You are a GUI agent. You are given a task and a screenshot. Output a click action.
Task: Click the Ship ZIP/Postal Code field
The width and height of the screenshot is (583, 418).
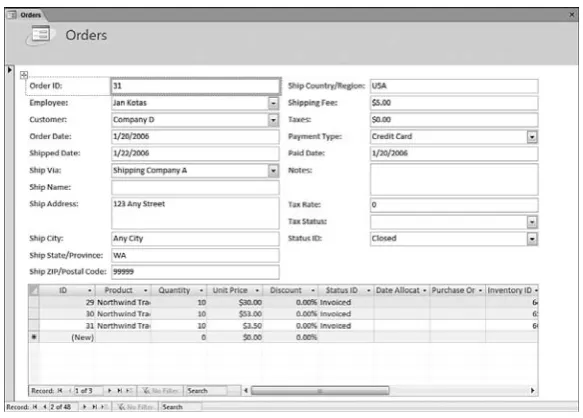pos(195,272)
